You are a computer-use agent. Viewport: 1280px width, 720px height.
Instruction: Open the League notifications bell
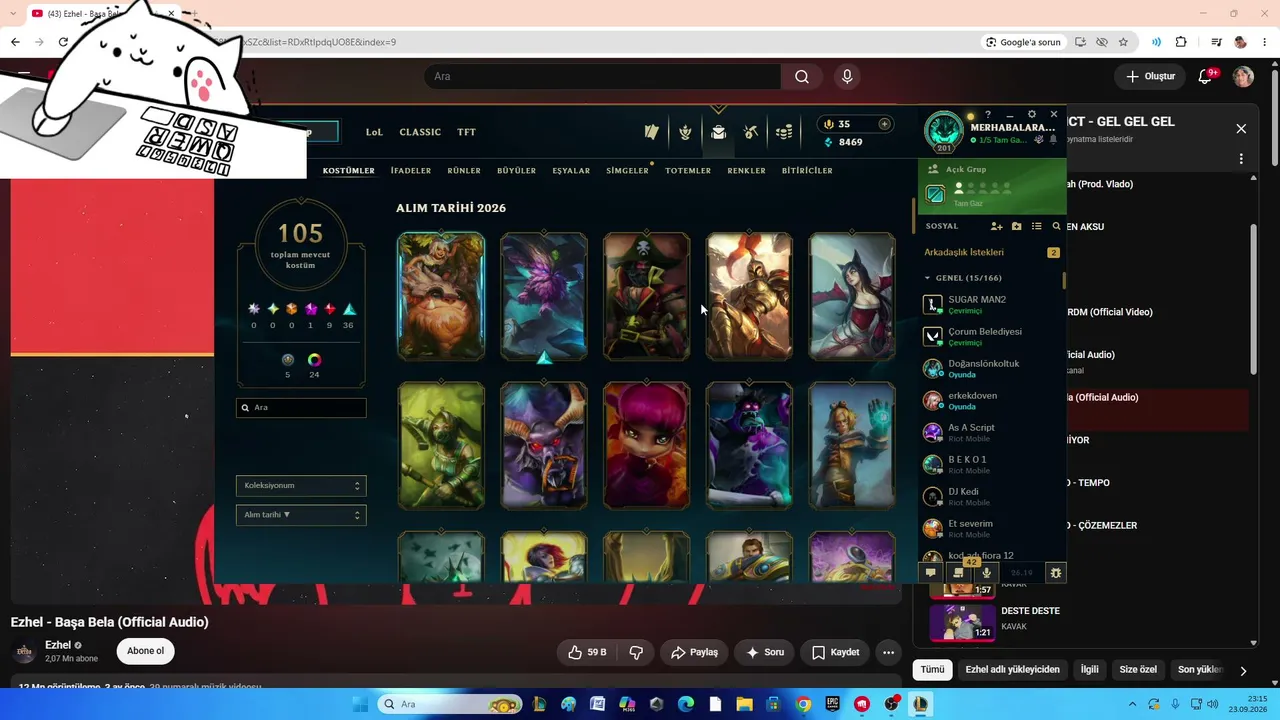[x=1053, y=140]
